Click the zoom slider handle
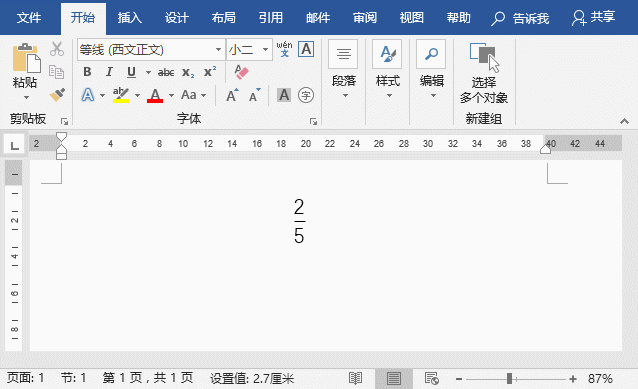638x389 pixels. (x=509, y=379)
